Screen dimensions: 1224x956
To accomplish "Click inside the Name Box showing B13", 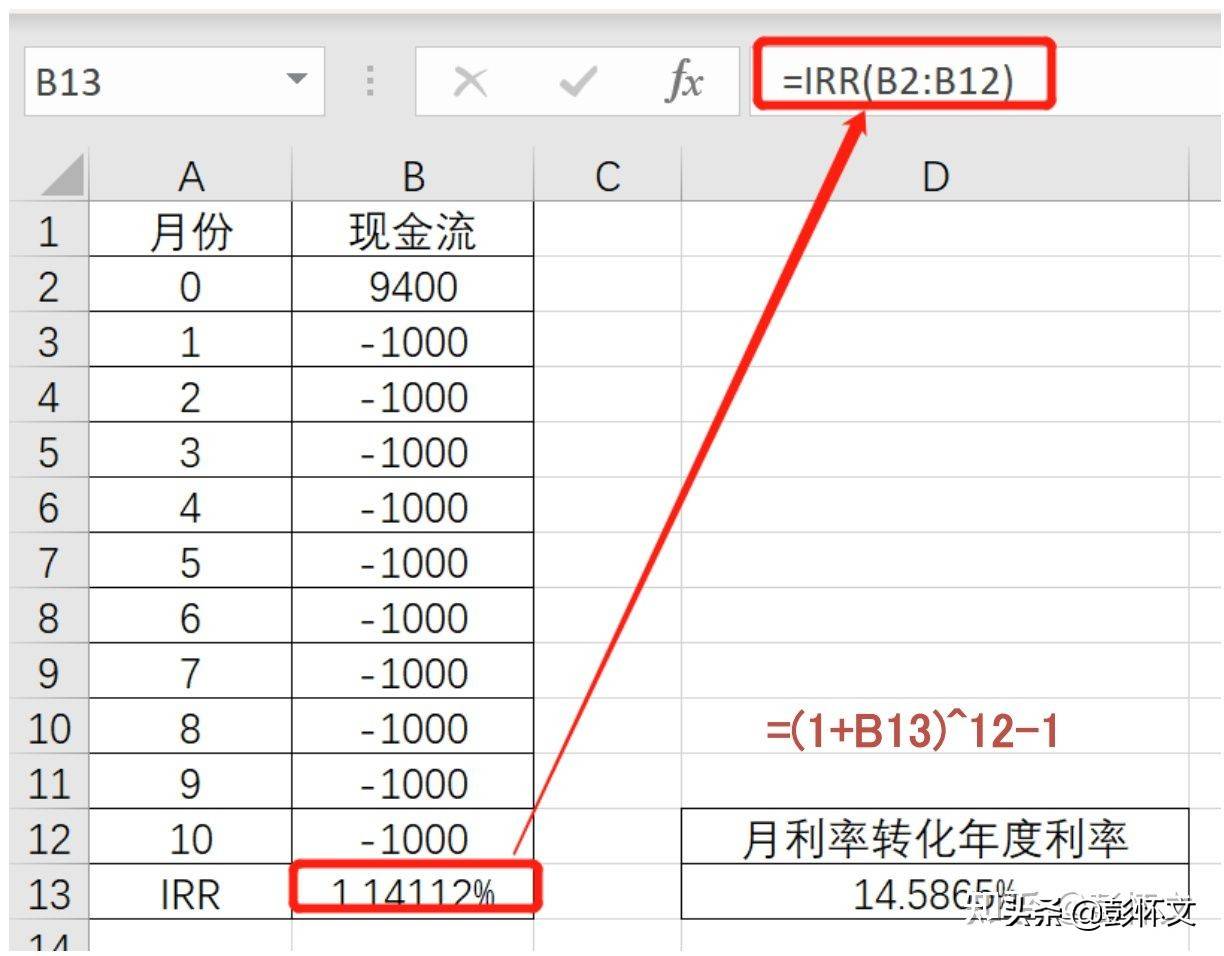I will click(x=150, y=82).
